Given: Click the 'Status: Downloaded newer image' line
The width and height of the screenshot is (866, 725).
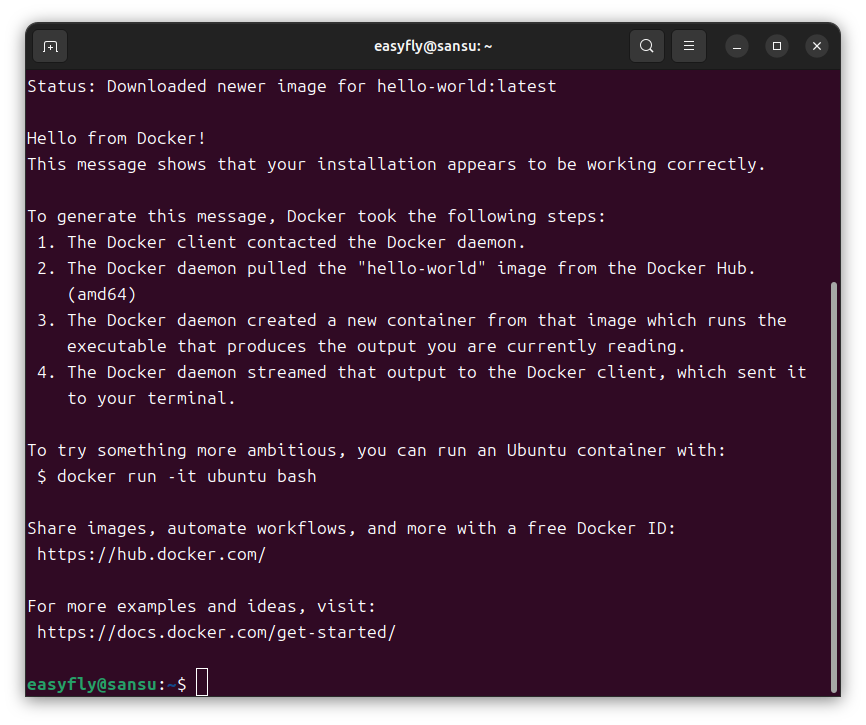Looking at the screenshot, I should coord(292,86).
